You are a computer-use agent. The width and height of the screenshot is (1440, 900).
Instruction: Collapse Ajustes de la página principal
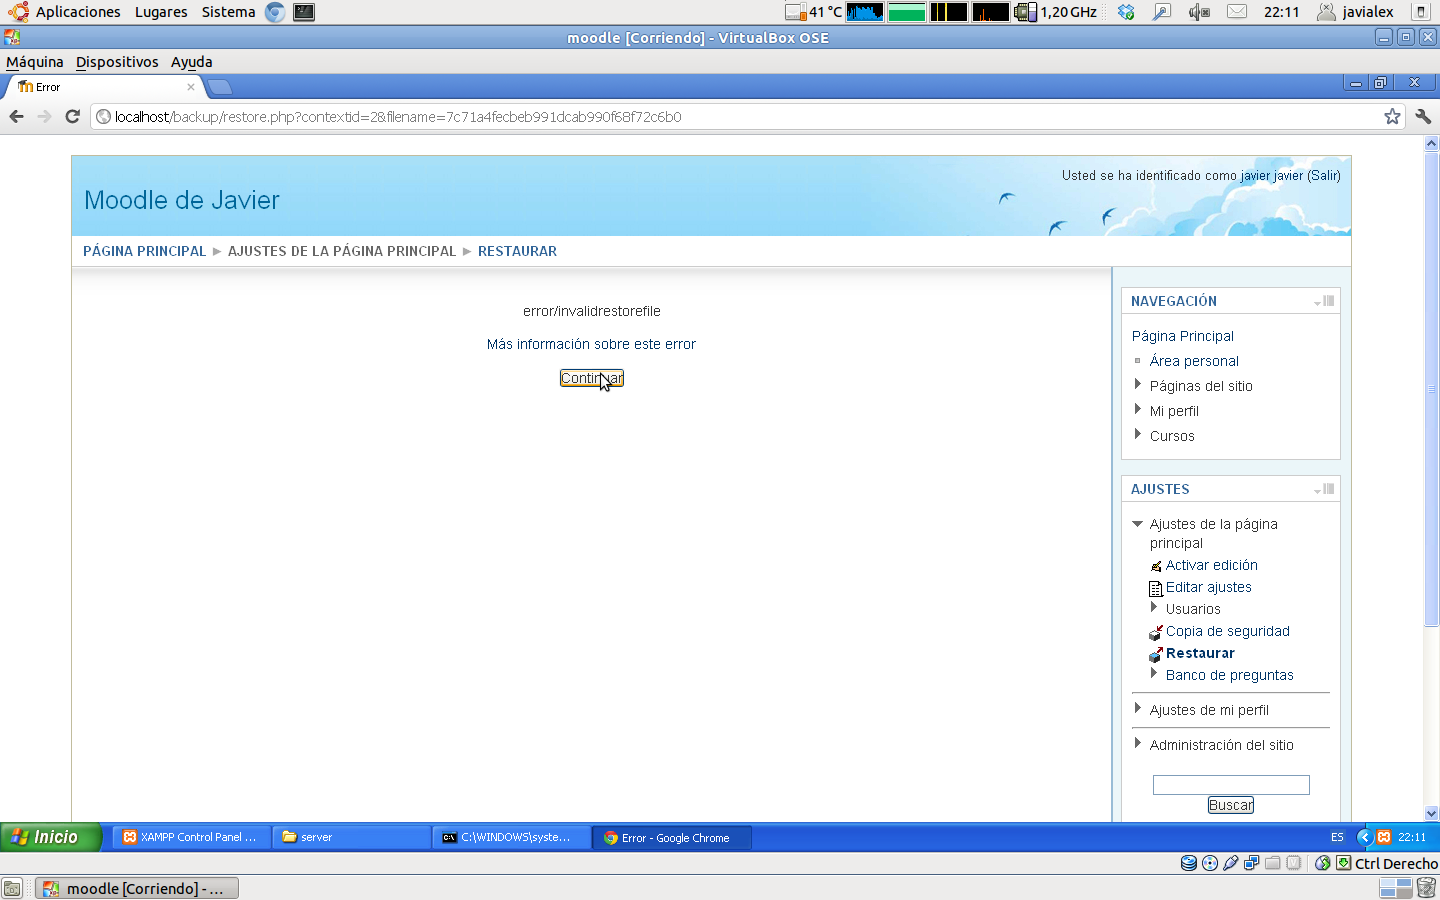[x=1138, y=523]
